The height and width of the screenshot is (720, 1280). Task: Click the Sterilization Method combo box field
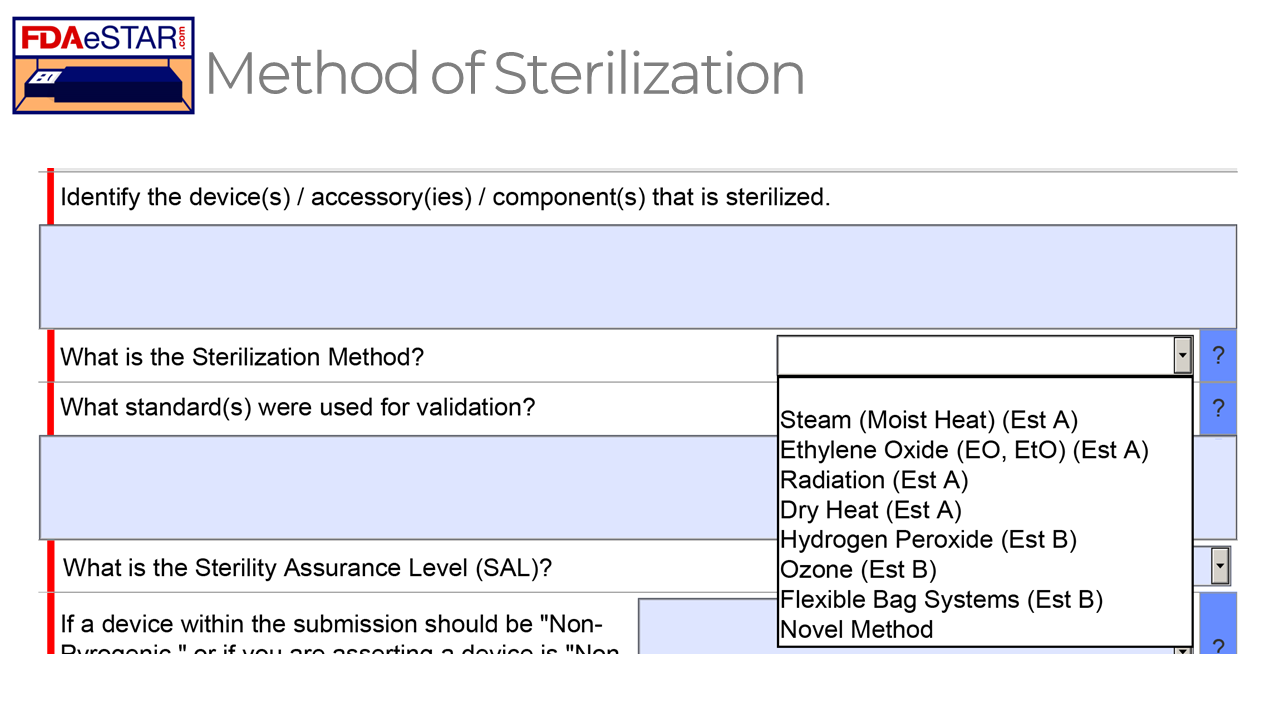[x=970, y=355]
